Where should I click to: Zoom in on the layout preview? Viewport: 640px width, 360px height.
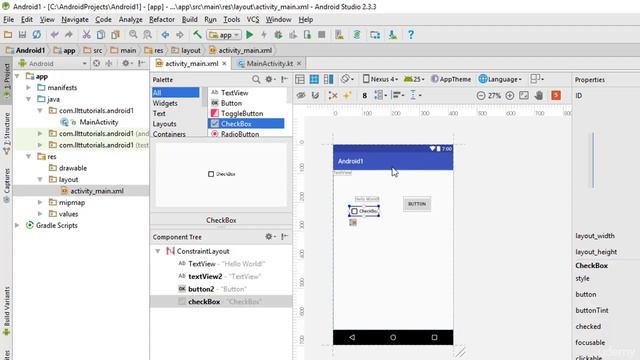509,96
